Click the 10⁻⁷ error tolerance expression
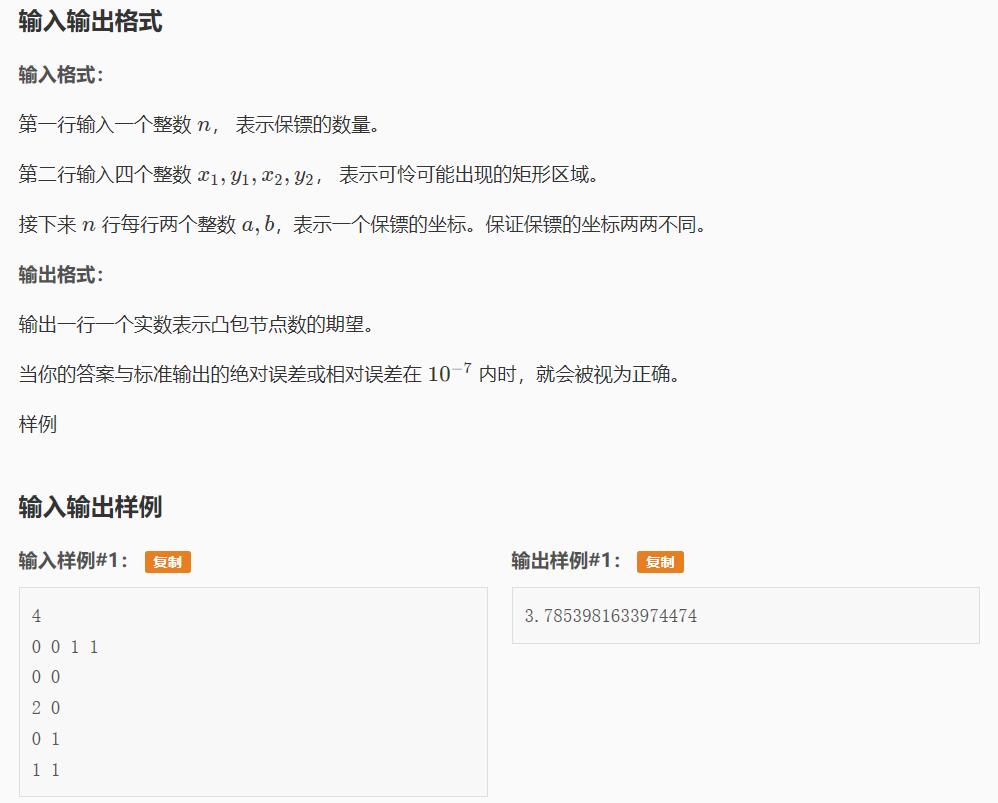The width and height of the screenshot is (998, 803). [x=449, y=374]
